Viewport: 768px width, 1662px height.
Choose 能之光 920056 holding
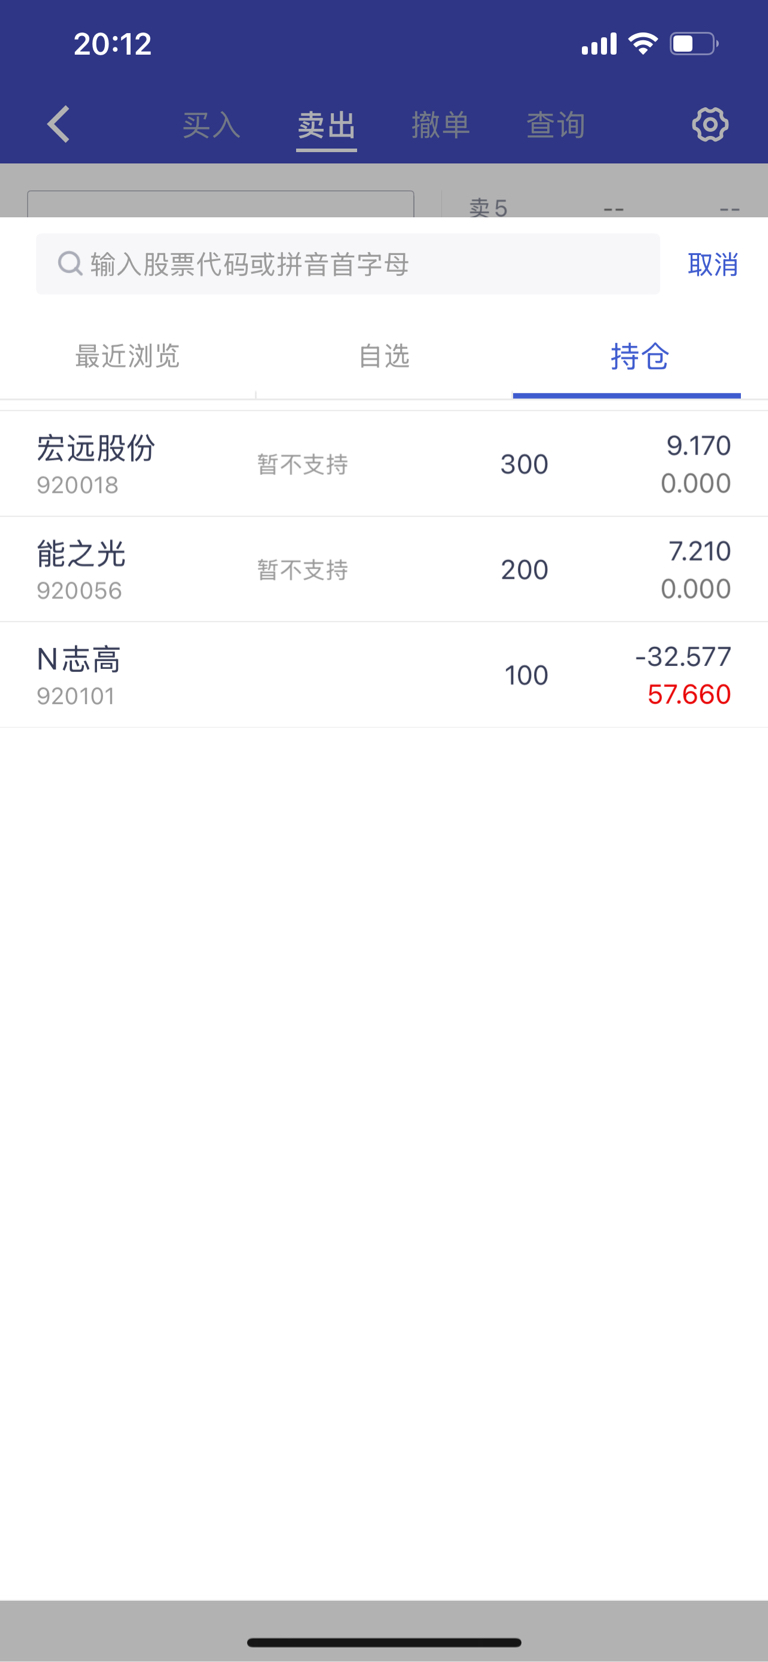click(x=384, y=569)
